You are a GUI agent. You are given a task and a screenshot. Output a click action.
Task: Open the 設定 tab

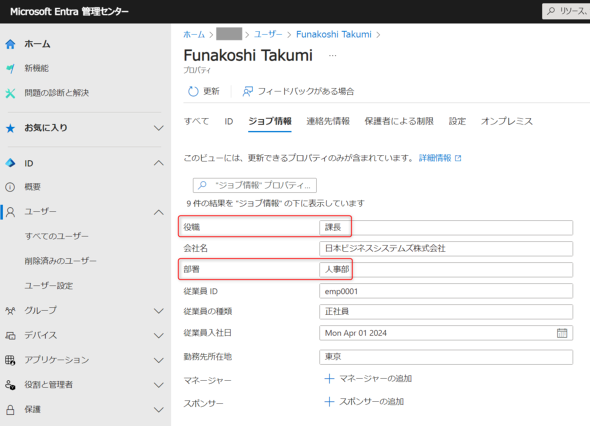(x=457, y=122)
